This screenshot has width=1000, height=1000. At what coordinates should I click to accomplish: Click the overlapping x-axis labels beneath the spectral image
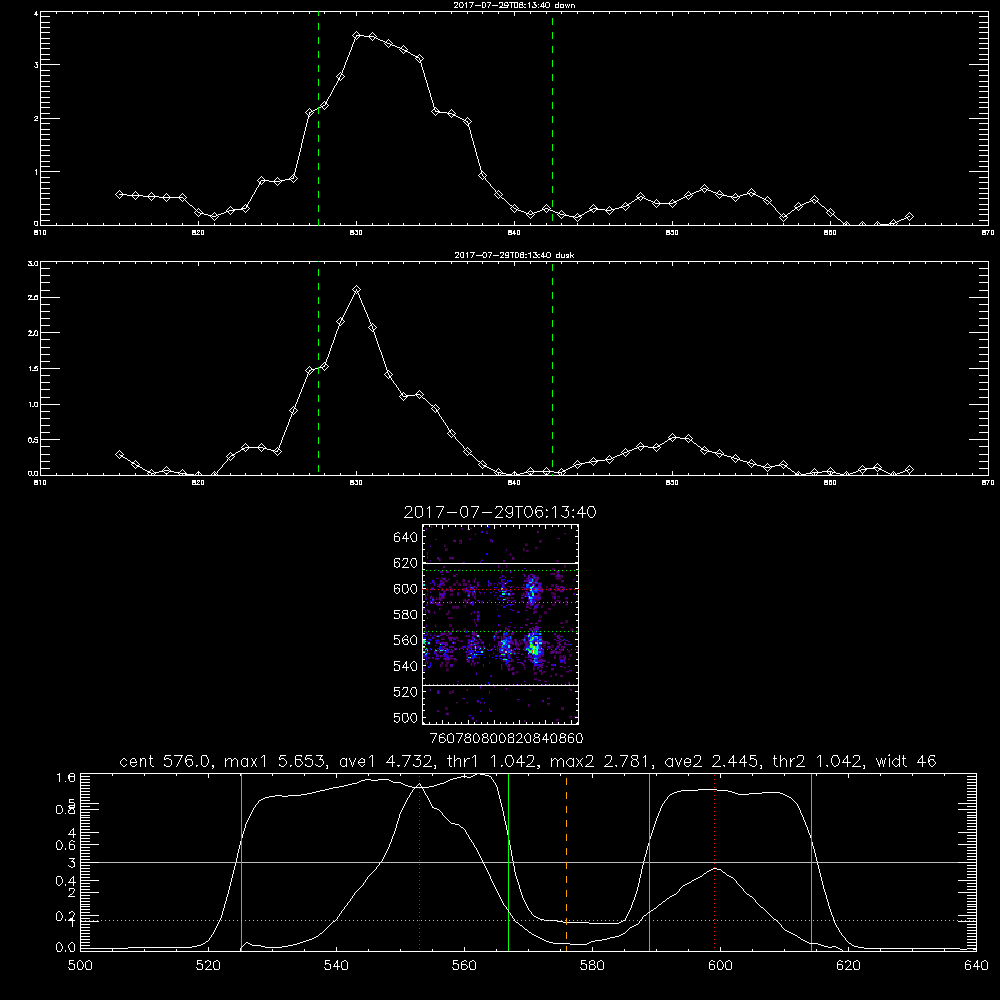tap(507, 739)
